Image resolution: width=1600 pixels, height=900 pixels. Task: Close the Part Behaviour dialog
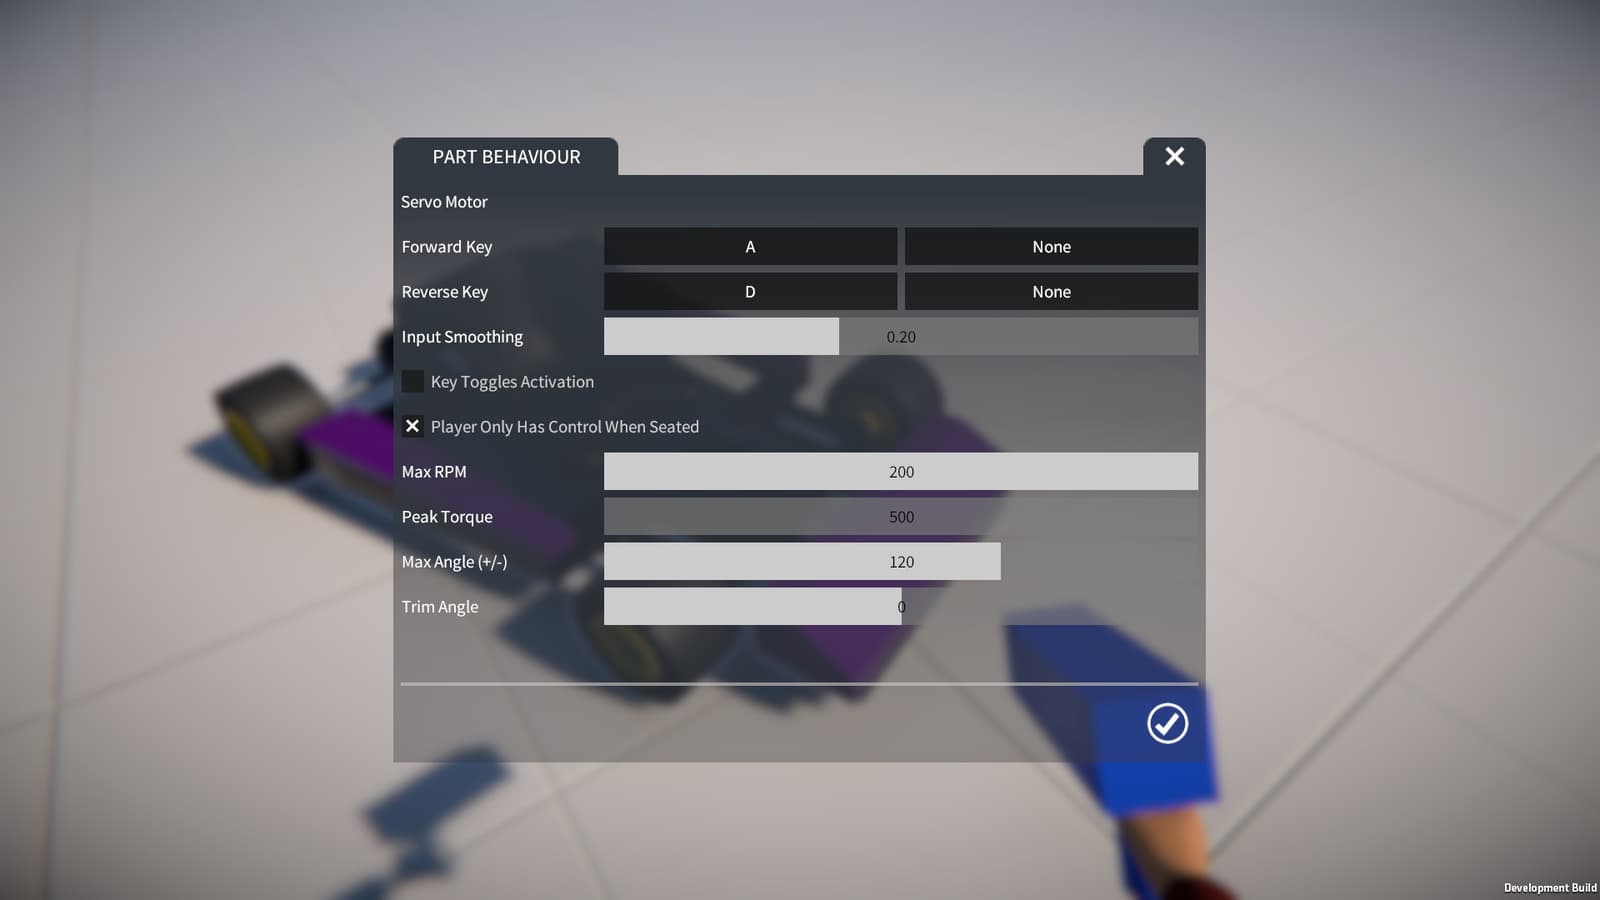pos(1174,156)
